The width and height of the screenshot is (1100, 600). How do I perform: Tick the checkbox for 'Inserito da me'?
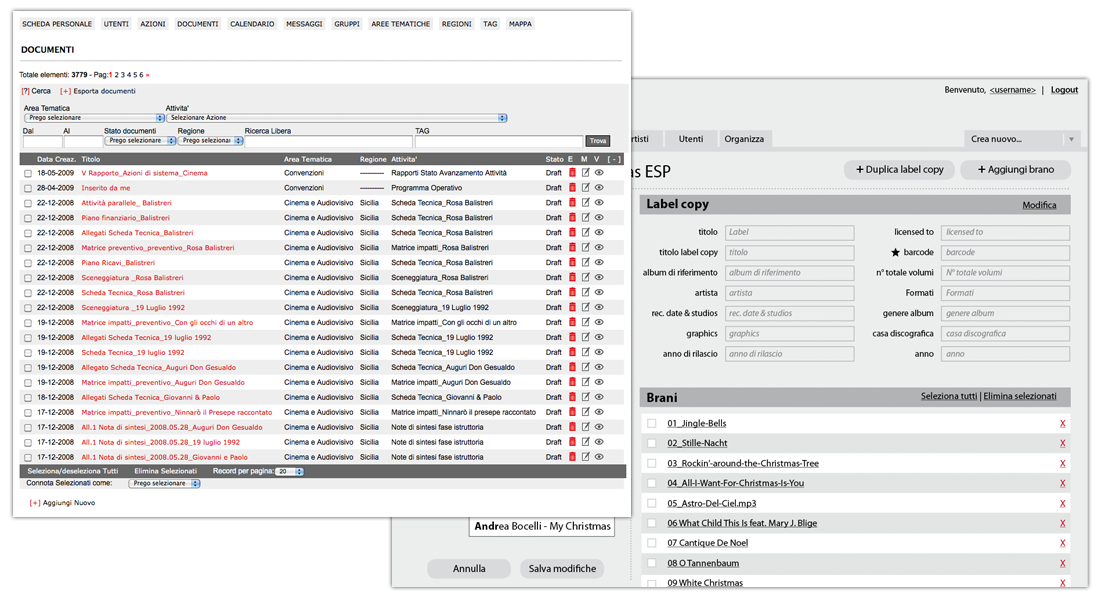[x=28, y=188]
